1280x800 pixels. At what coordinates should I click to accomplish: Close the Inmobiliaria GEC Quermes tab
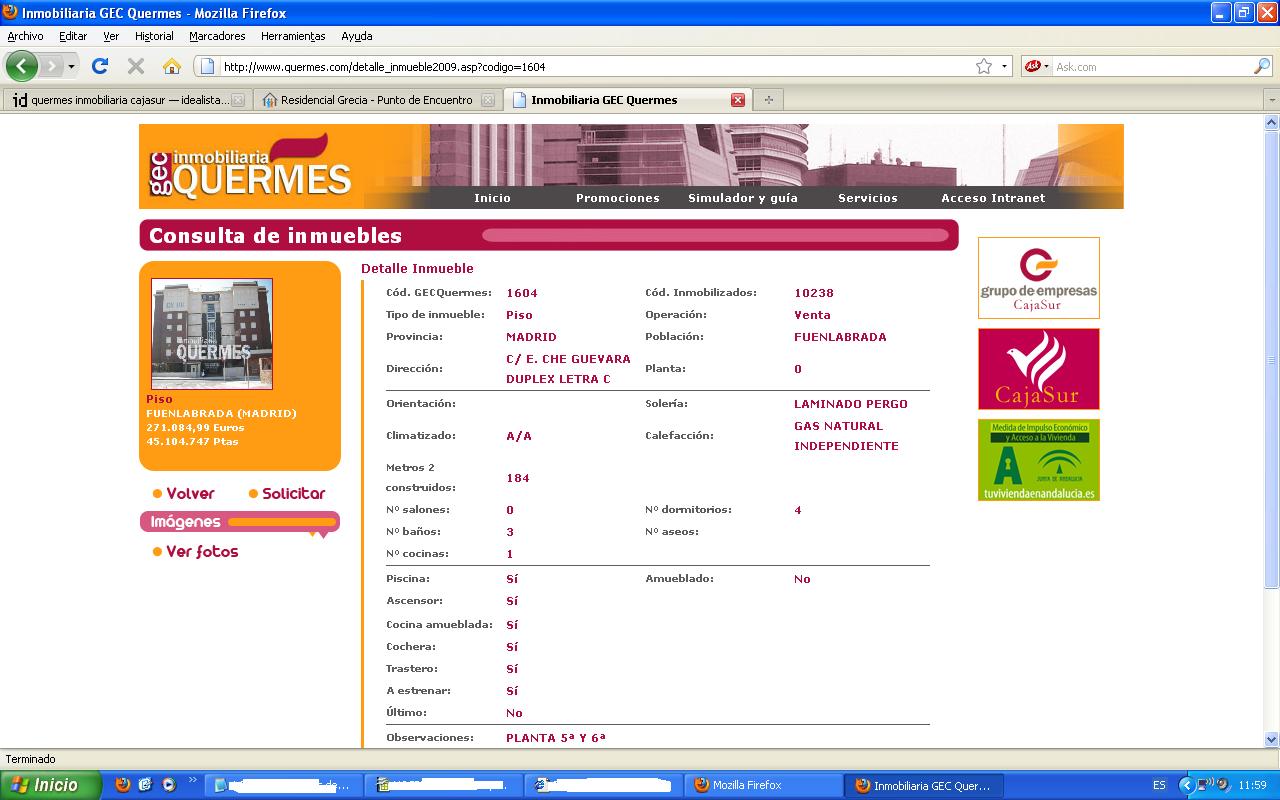pyautogui.click(x=738, y=100)
